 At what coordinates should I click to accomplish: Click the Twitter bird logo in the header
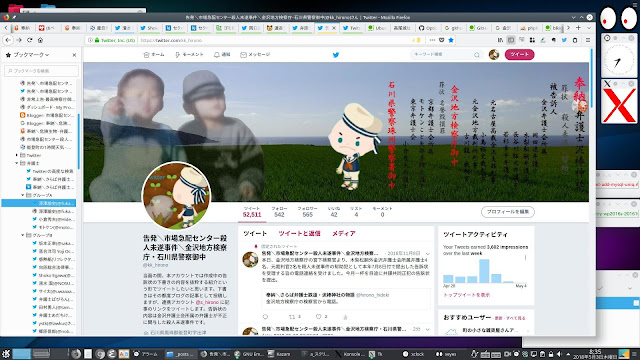point(336,55)
